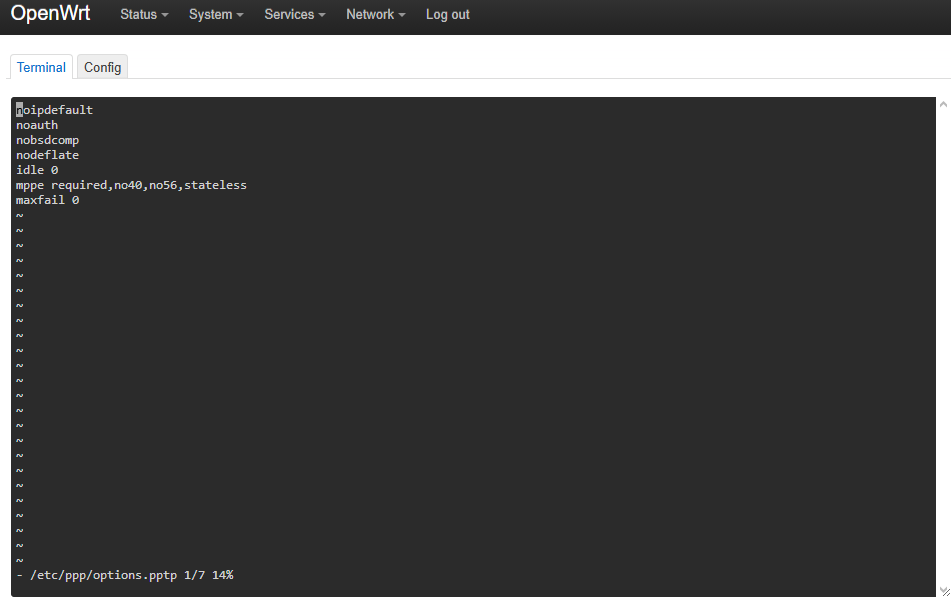Click the caret arrow next to Status
The width and height of the screenshot is (951, 613).
coord(165,15)
